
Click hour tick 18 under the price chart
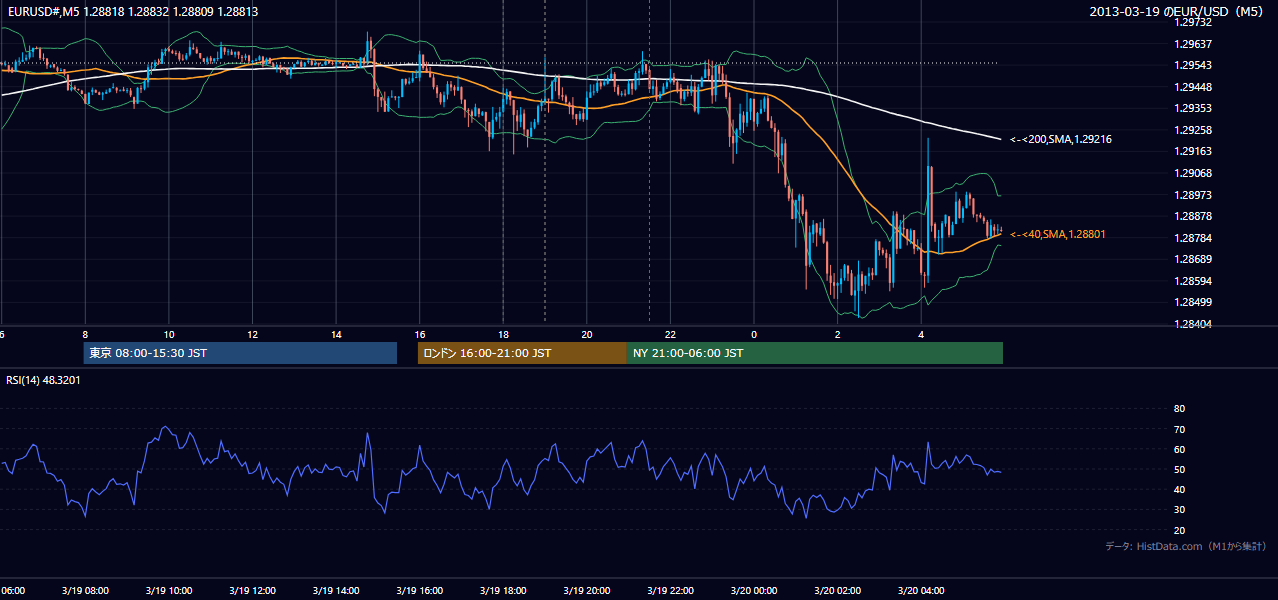[503, 335]
